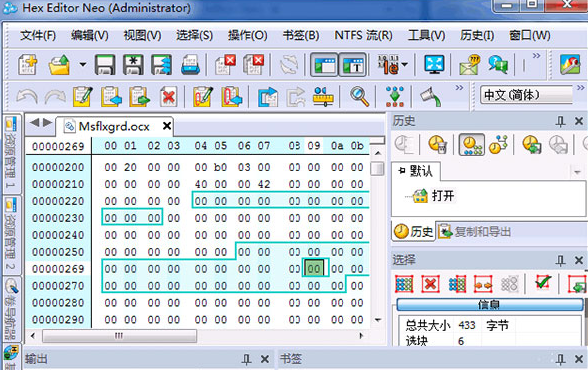This screenshot has width=588, height=370.
Task: Click the Save floppy disk icon
Action: [x=105, y=64]
